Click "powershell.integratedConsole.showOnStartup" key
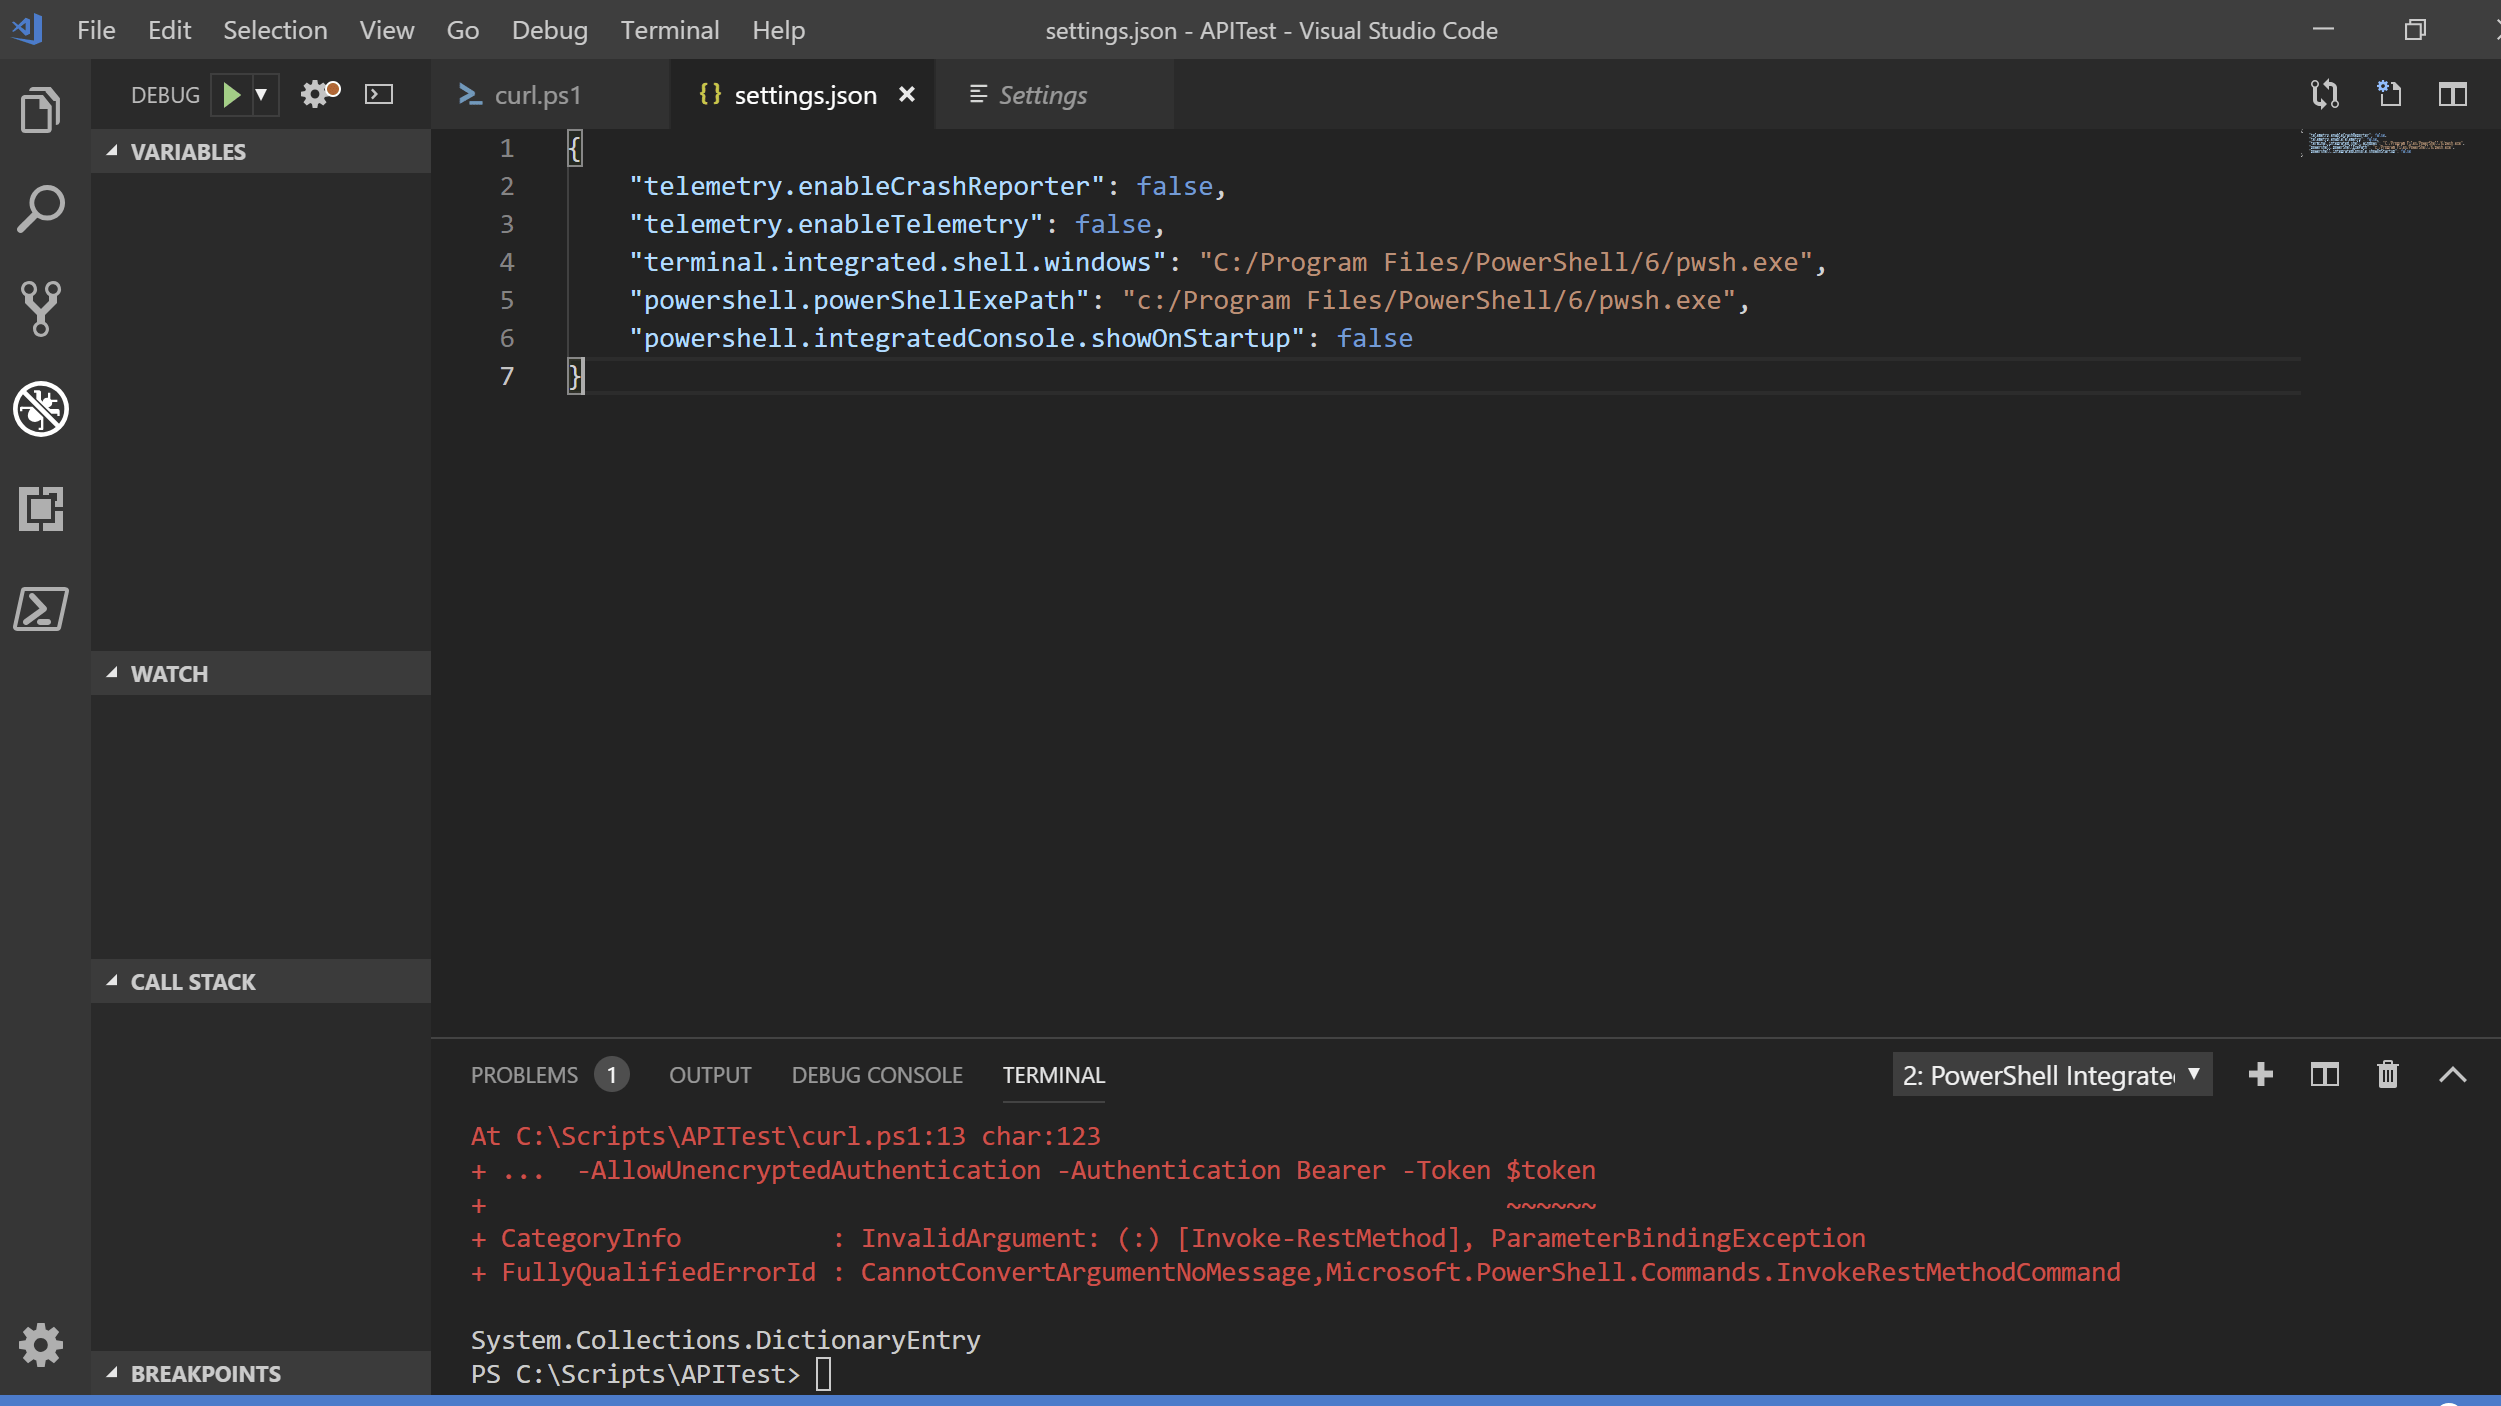The width and height of the screenshot is (2501, 1406). coord(966,338)
